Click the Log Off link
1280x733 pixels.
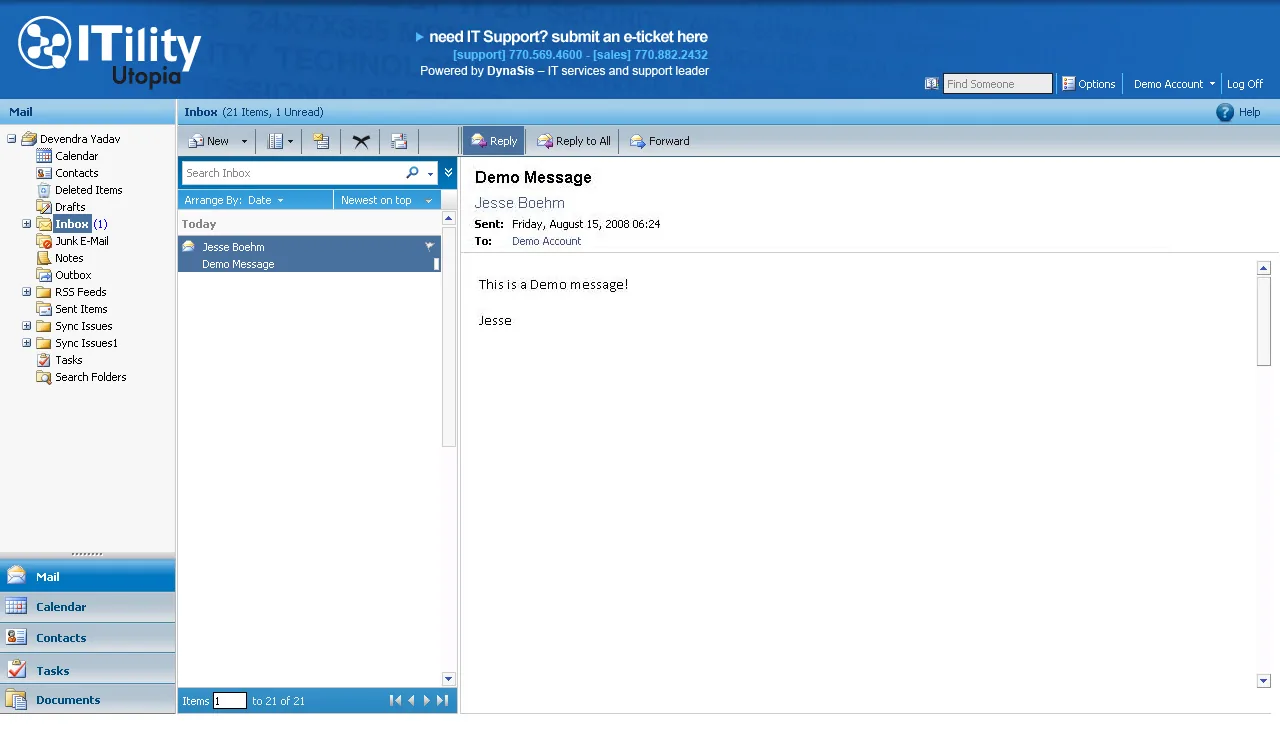(x=1245, y=84)
